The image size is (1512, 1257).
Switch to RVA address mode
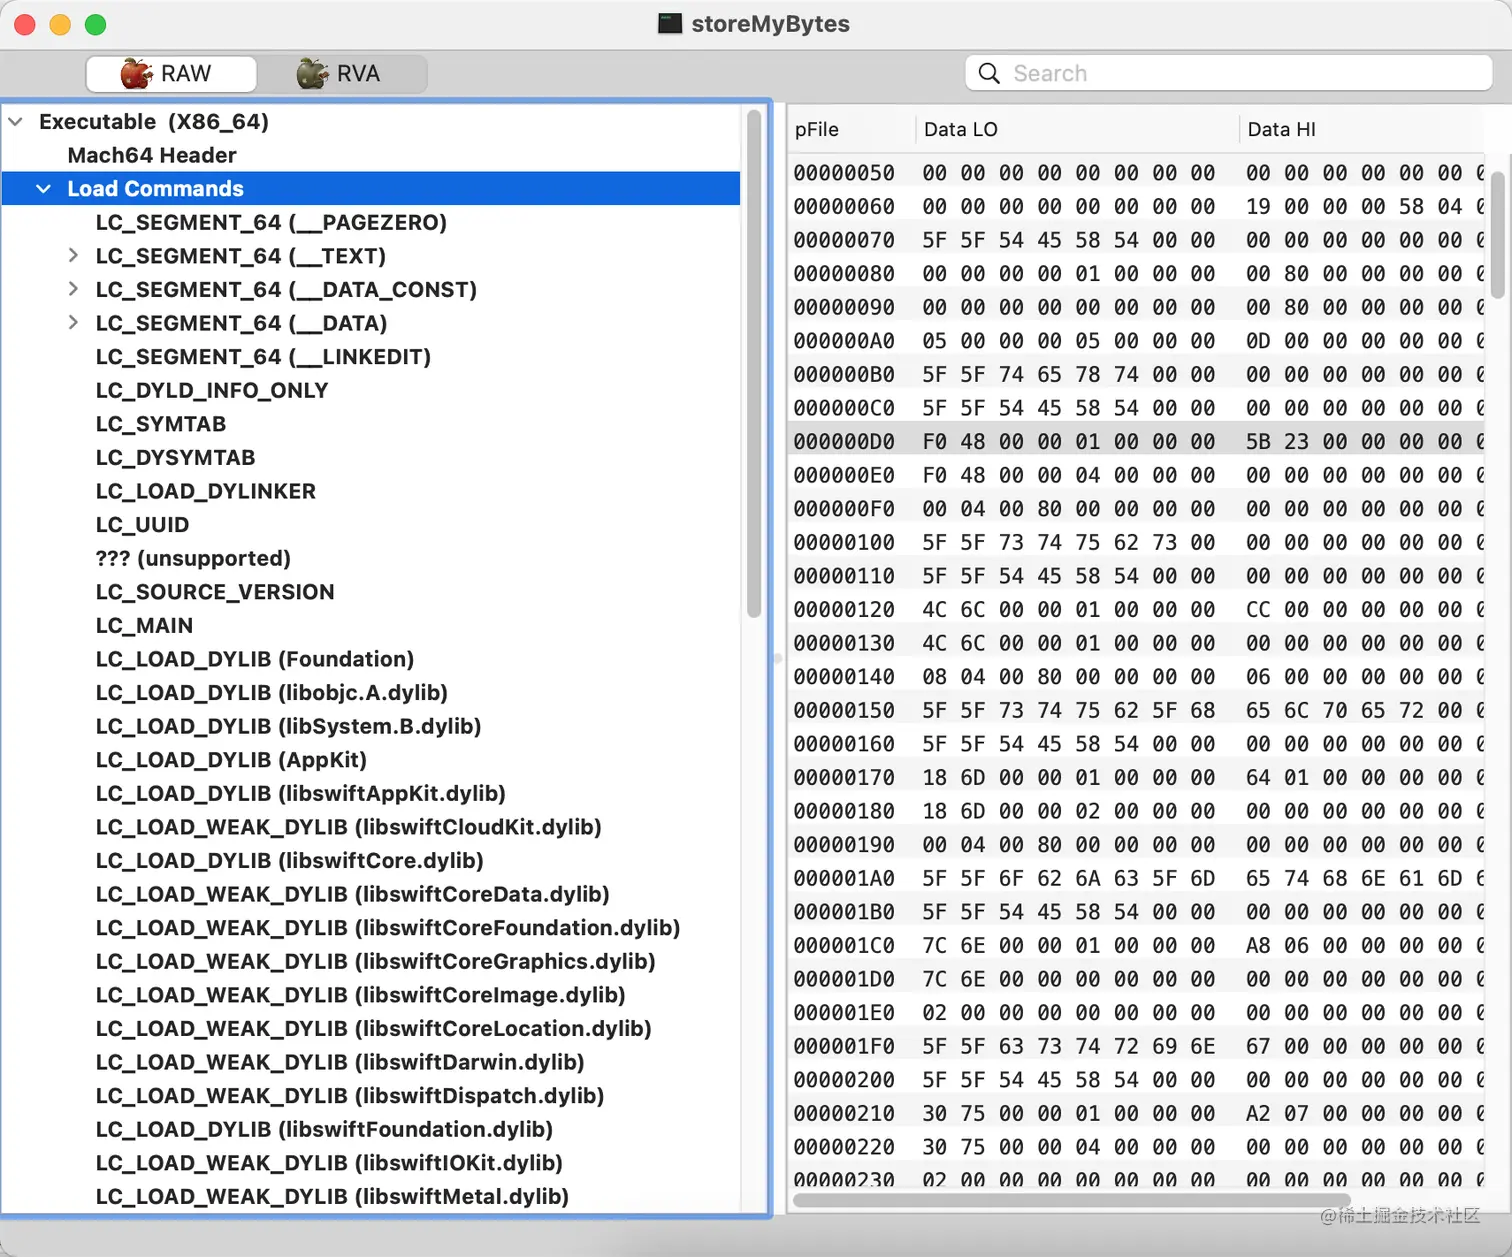pyautogui.click(x=342, y=74)
